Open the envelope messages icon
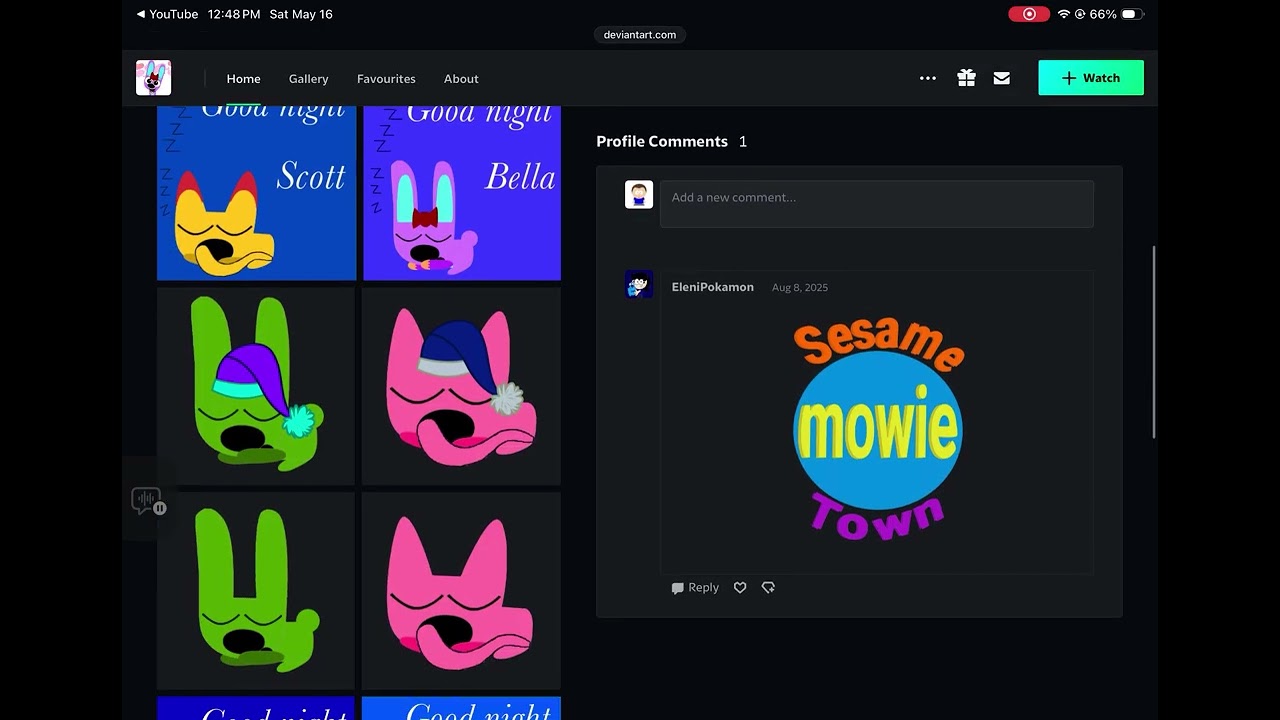Viewport: 1280px width, 720px height. 1002,78
